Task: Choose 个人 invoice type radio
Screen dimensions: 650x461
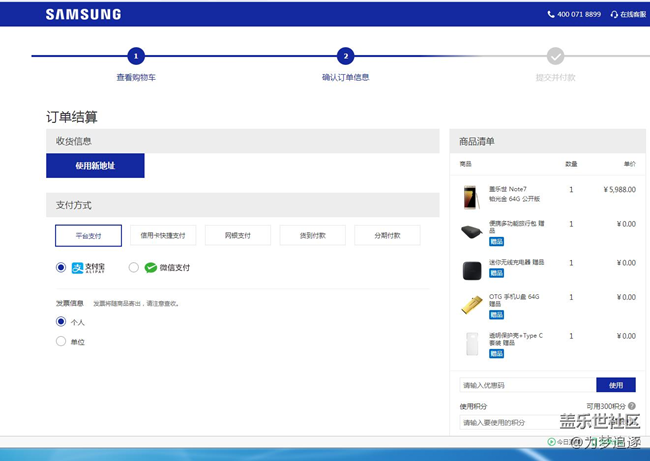Action: tap(61, 322)
